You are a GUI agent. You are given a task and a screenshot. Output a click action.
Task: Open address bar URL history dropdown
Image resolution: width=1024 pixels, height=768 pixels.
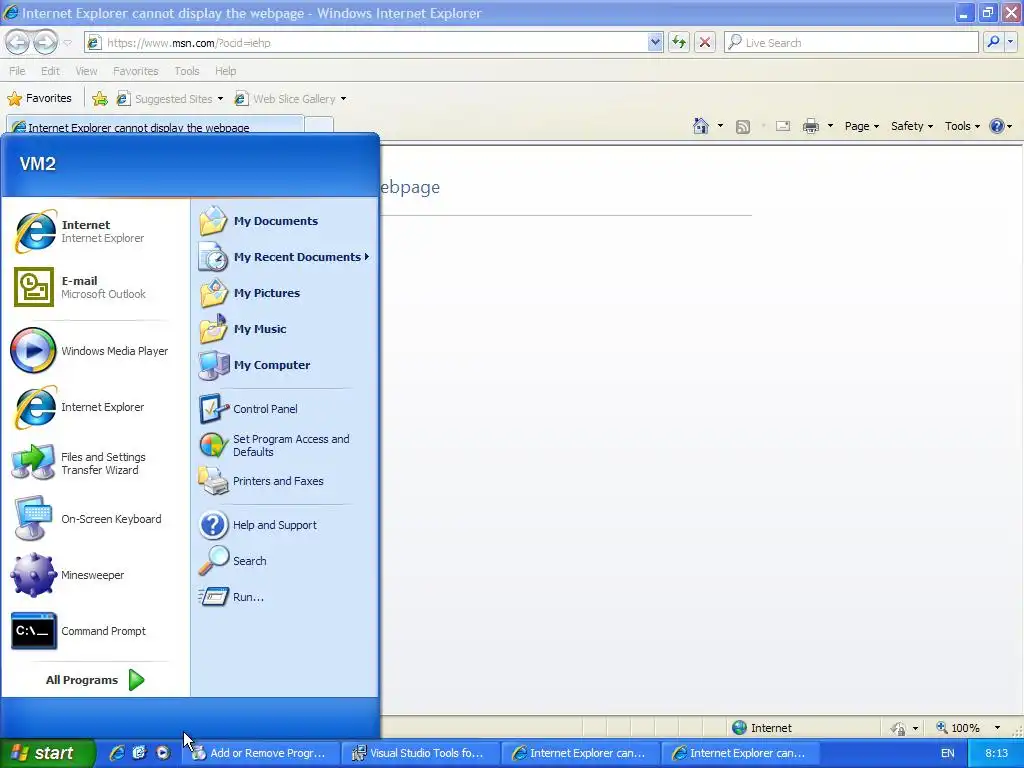click(655, 42)
